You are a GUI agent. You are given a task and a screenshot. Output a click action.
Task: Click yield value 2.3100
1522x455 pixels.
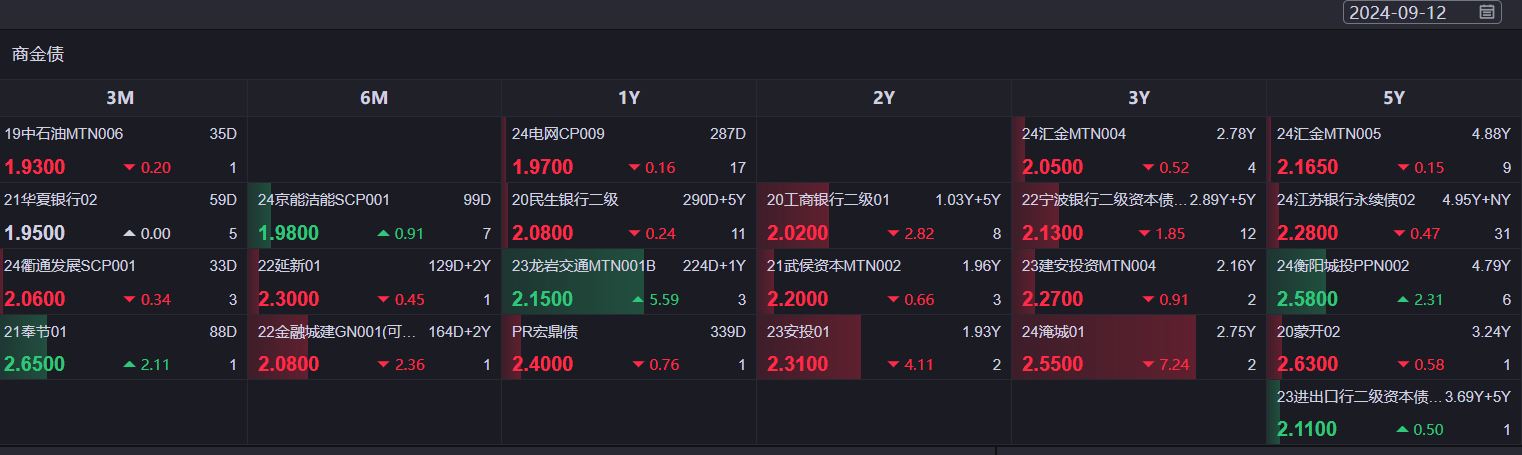point(797,364)
